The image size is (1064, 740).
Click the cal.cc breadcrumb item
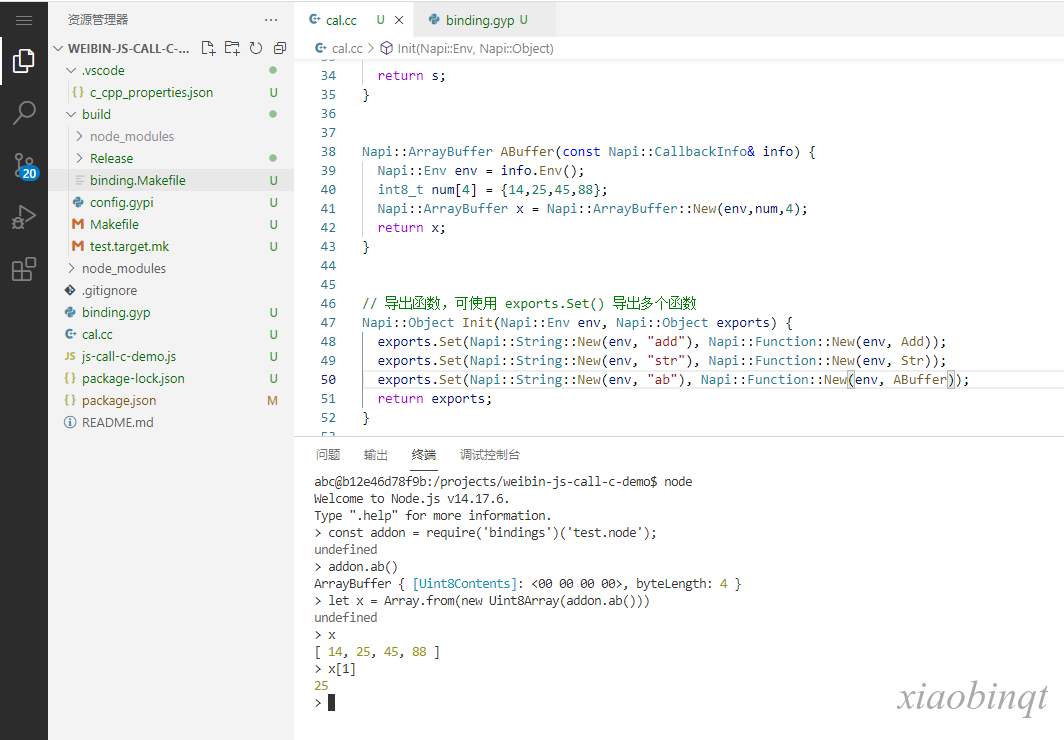click(x=347, y=48)
